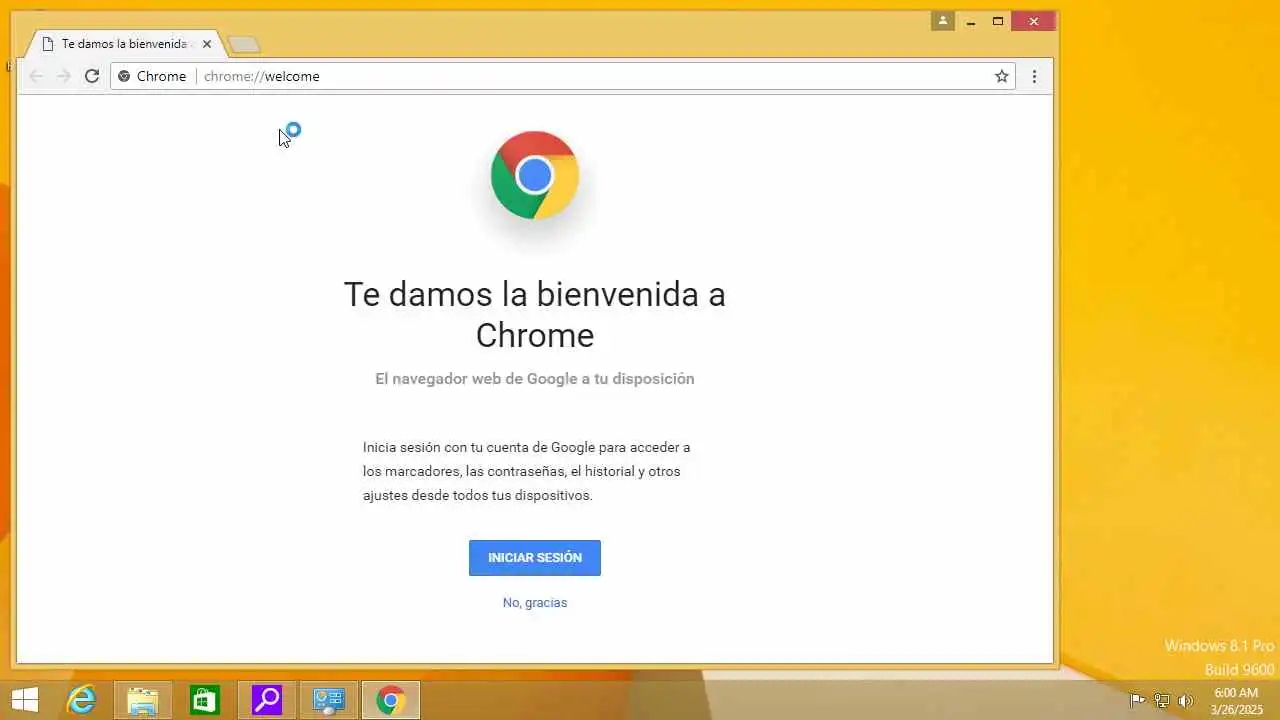Open File Explorer from the taskbar

tap(143, 700)
